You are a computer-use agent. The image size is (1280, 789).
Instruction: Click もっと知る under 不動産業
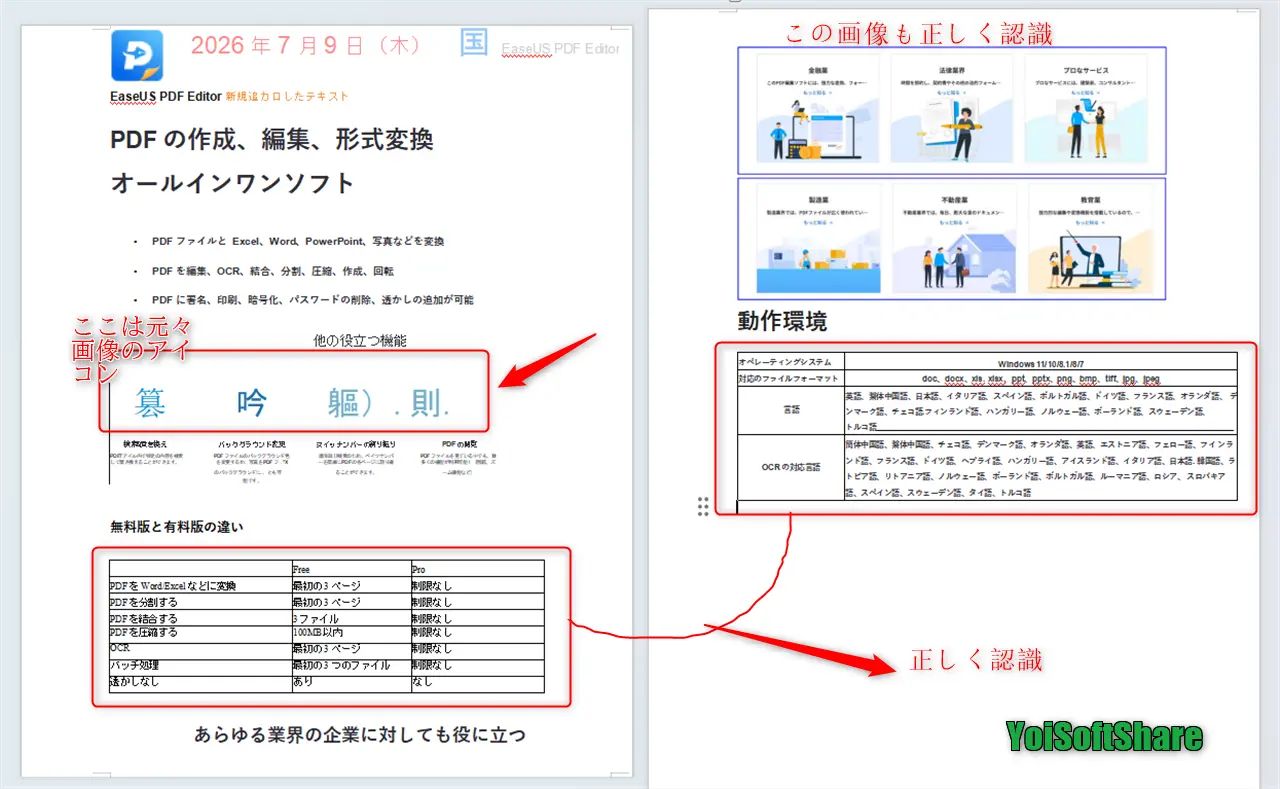(x=953, y=222)
